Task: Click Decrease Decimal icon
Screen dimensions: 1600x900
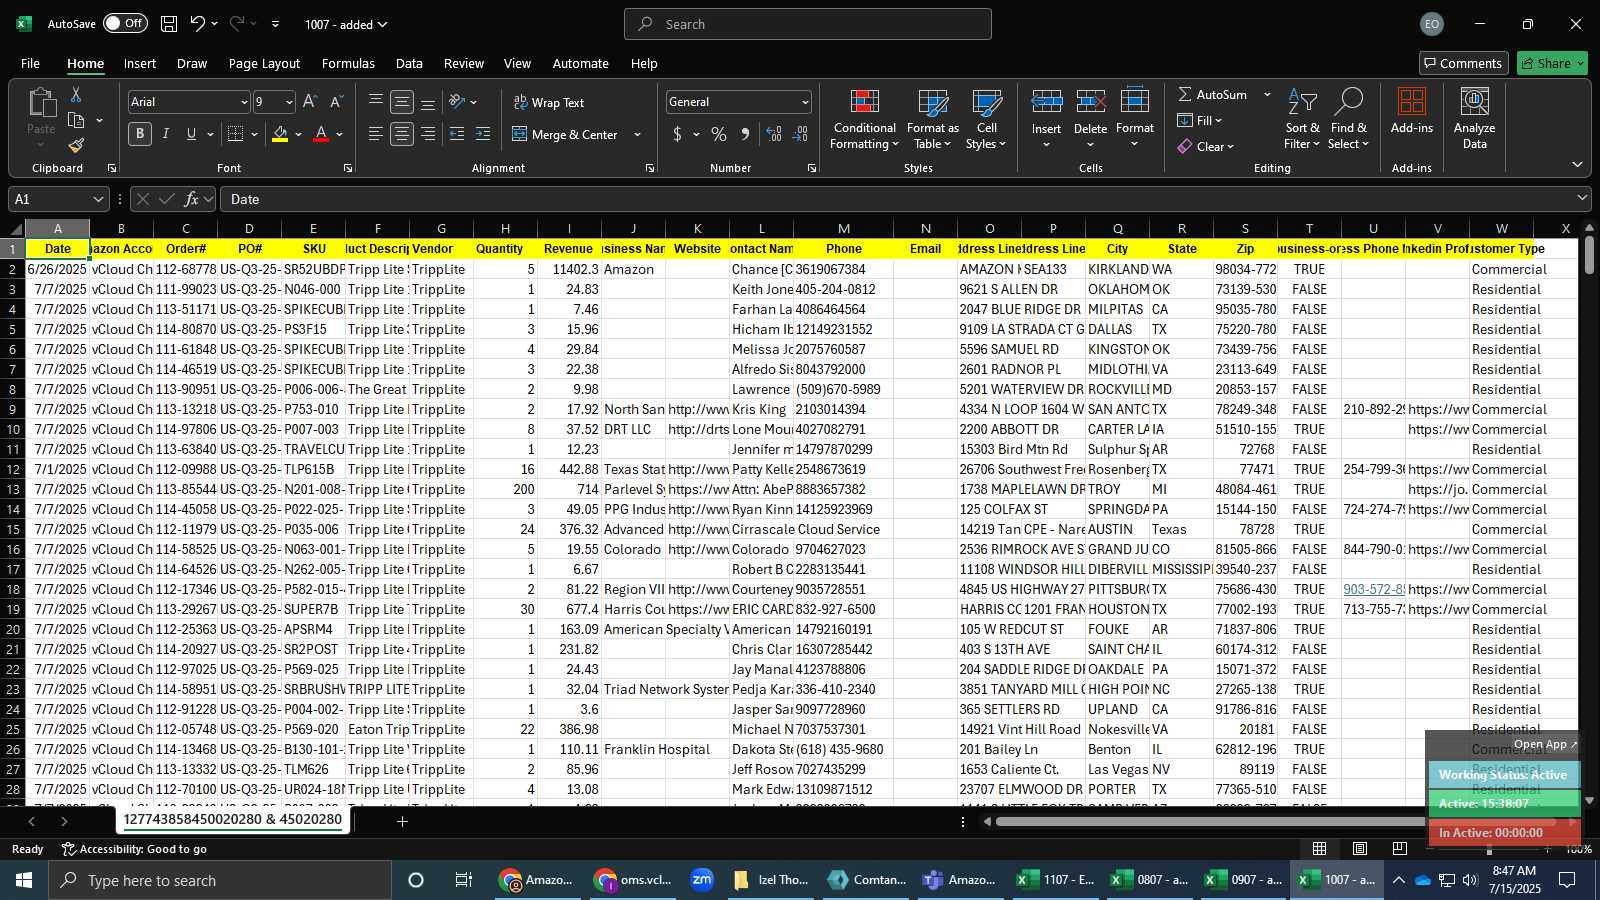Action: (800, 134)
